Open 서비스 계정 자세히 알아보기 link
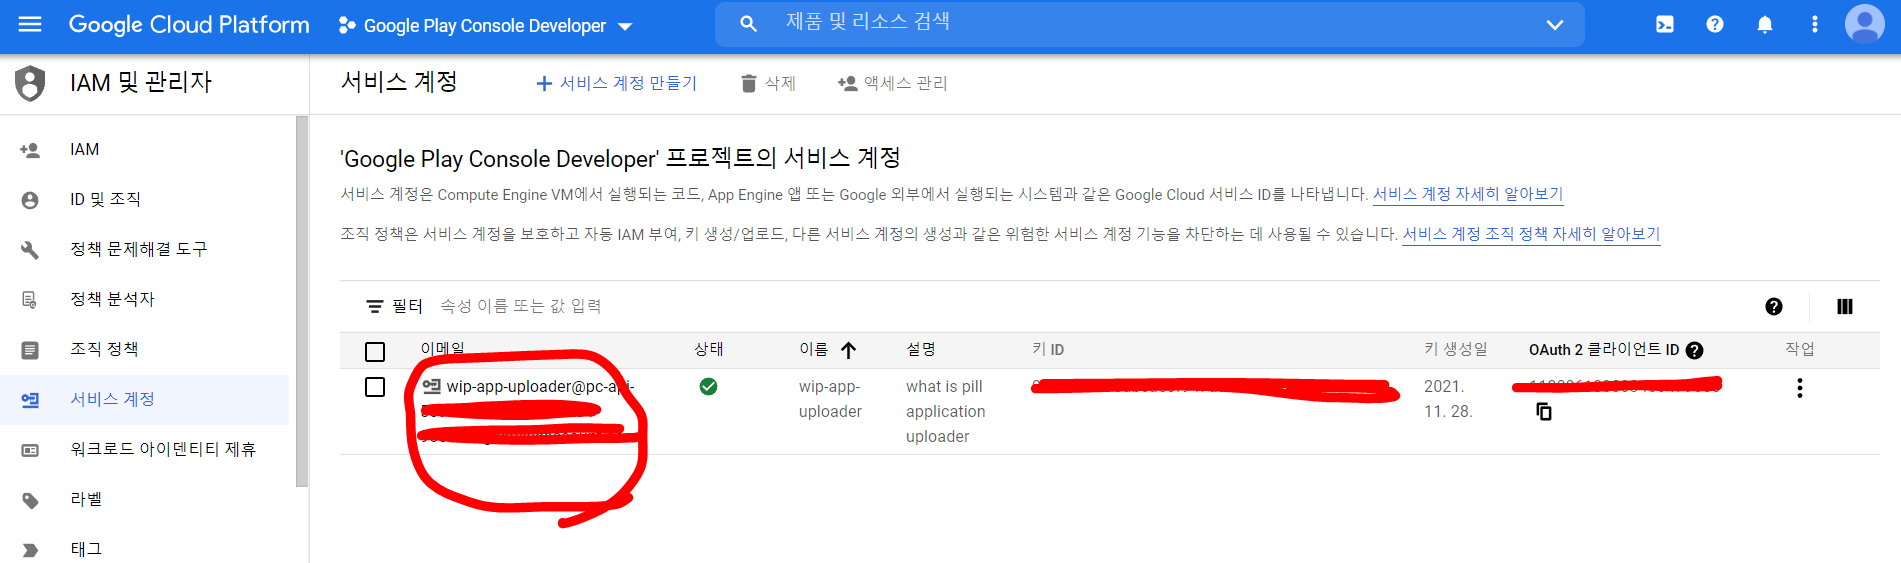 pos(1467,194)
